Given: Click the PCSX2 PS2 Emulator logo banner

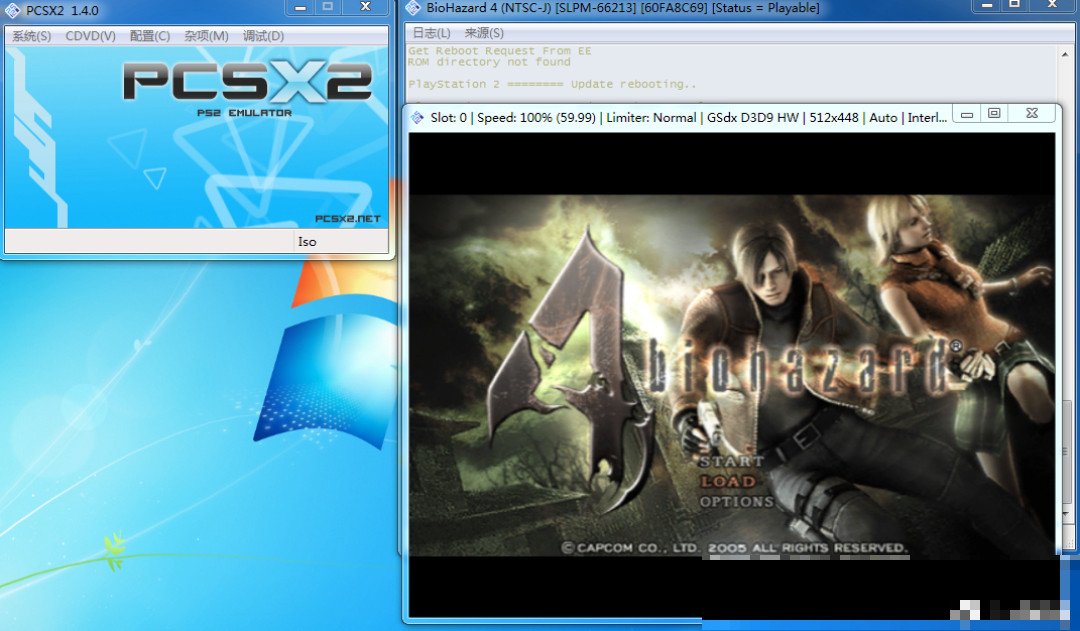Looking at the screenshot, I should pos(247,88).
